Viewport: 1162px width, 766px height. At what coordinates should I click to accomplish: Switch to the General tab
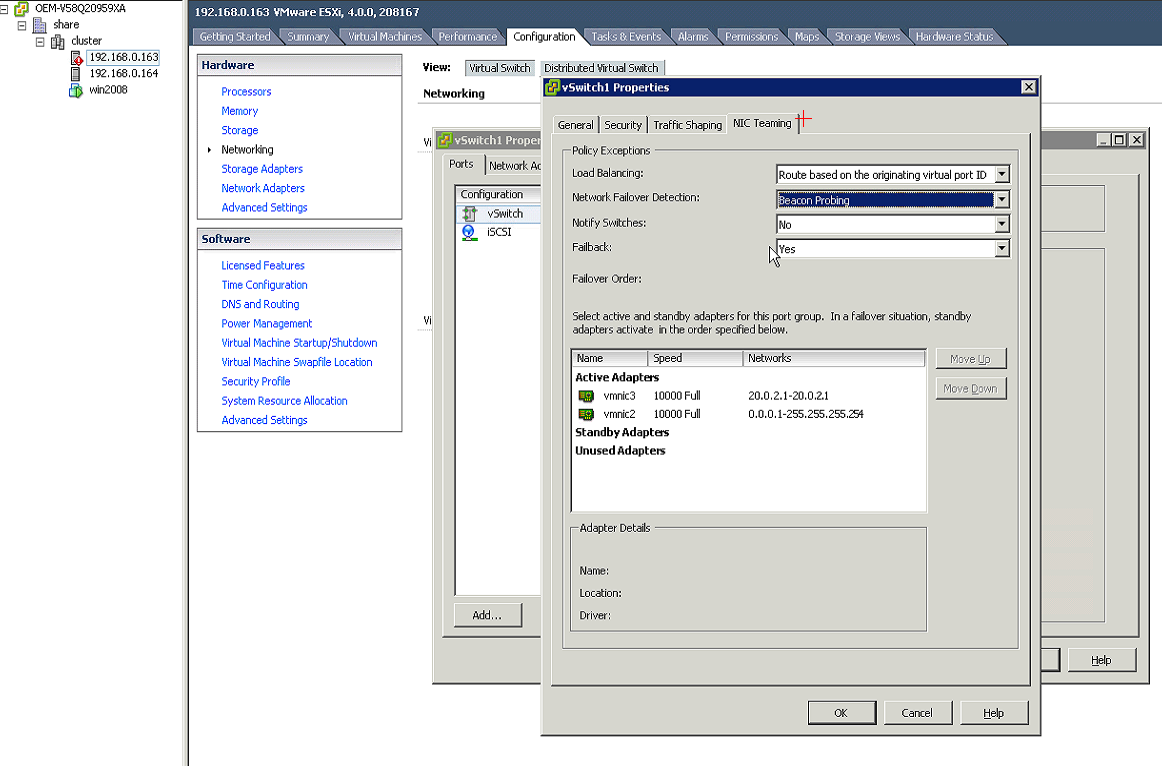[575, 125]
